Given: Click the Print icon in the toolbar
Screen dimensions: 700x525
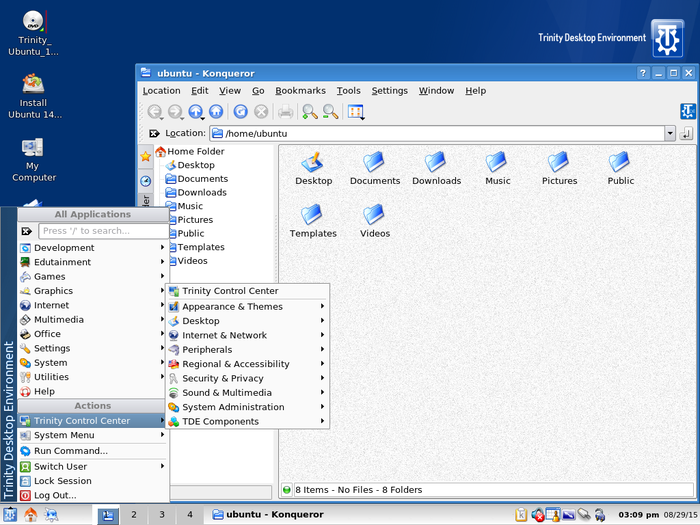Looking at the screenshot, I should click(285, 112).
